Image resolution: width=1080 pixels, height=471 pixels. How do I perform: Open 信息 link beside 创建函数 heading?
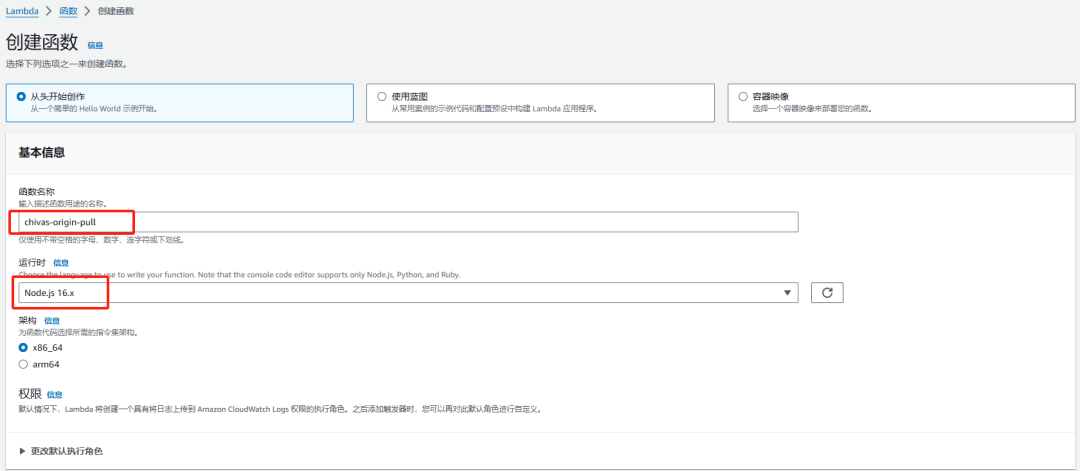[x=95, y=45]
